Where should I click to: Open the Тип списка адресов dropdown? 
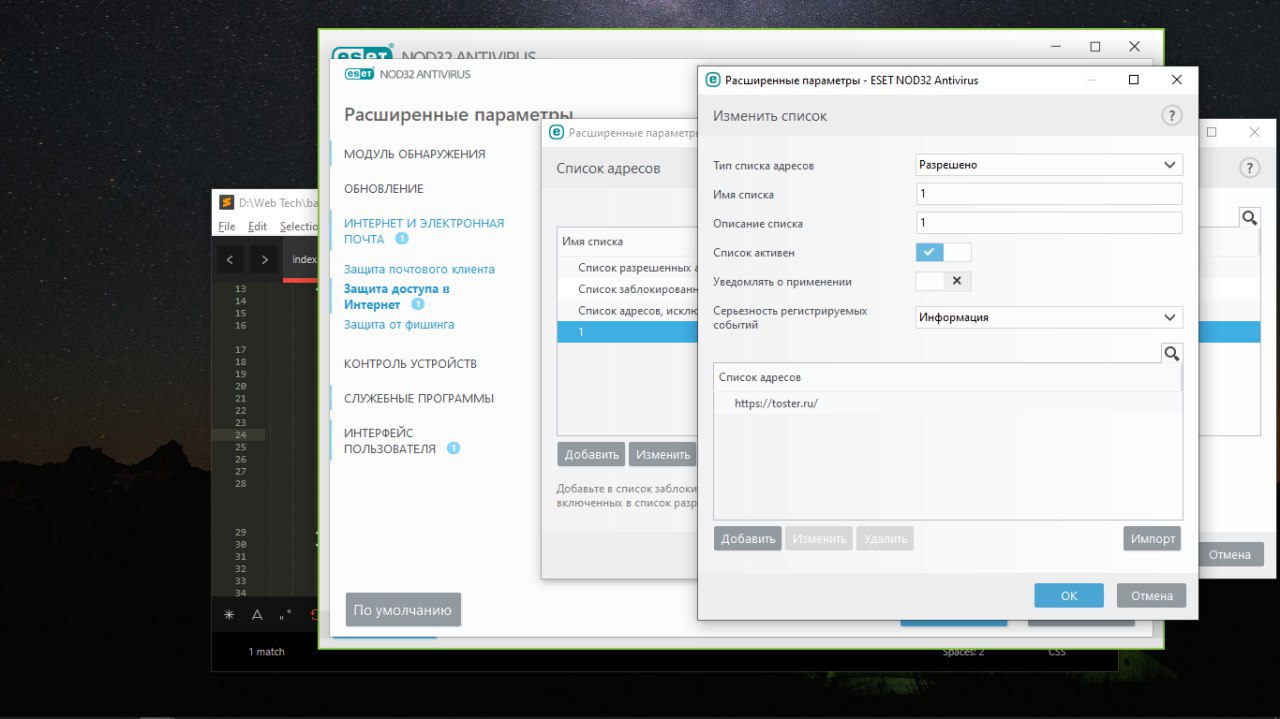click(x=1049, y=165)
